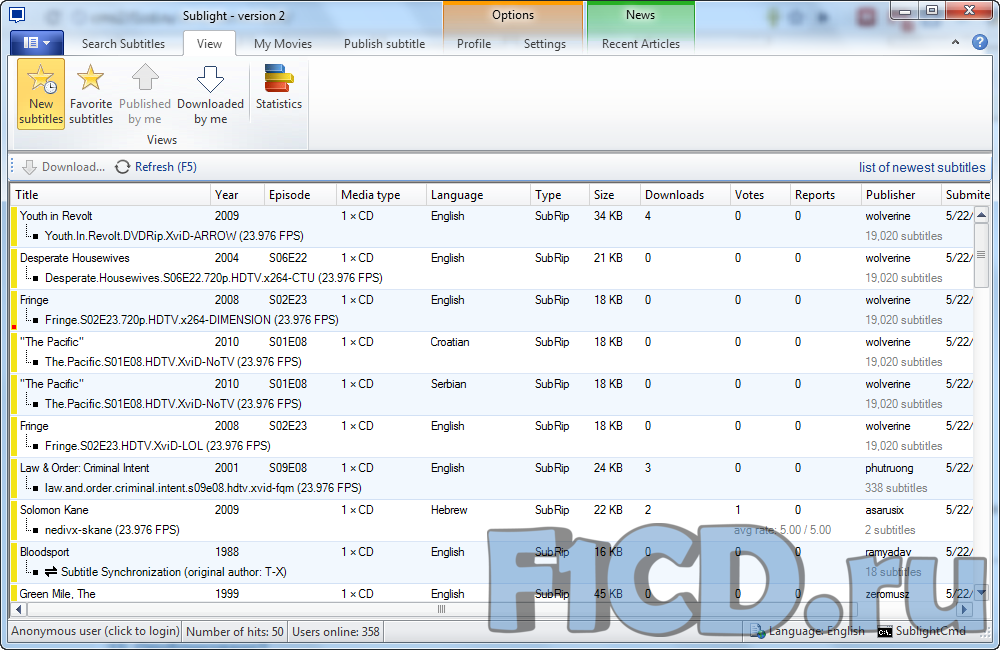
Task: Open the Profile tab
Action: (474, 44)
